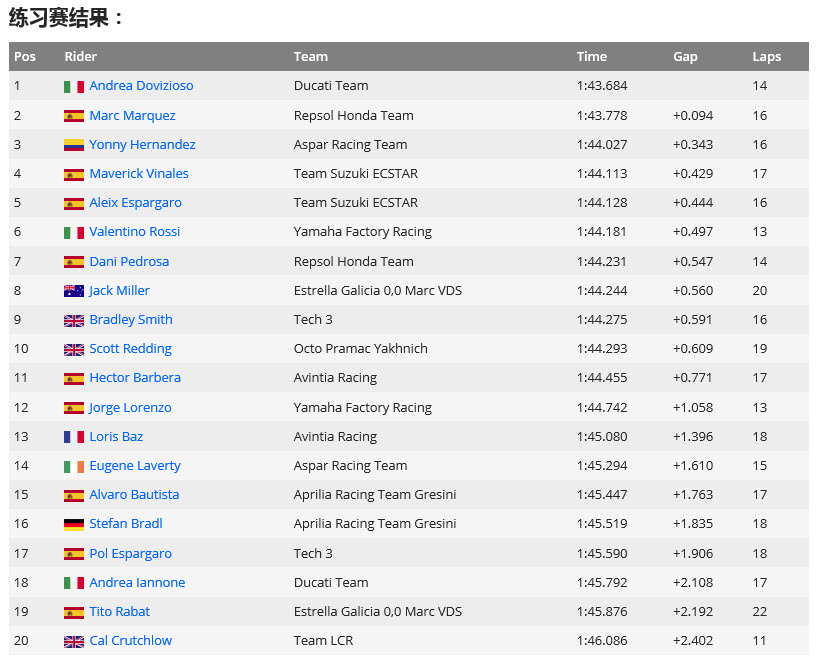The width and height of the screenshot is (817, 662).
Task: Click the Spanish flag next to Marc Marquez
Action: pyautogui.click(x=73, y=116)
